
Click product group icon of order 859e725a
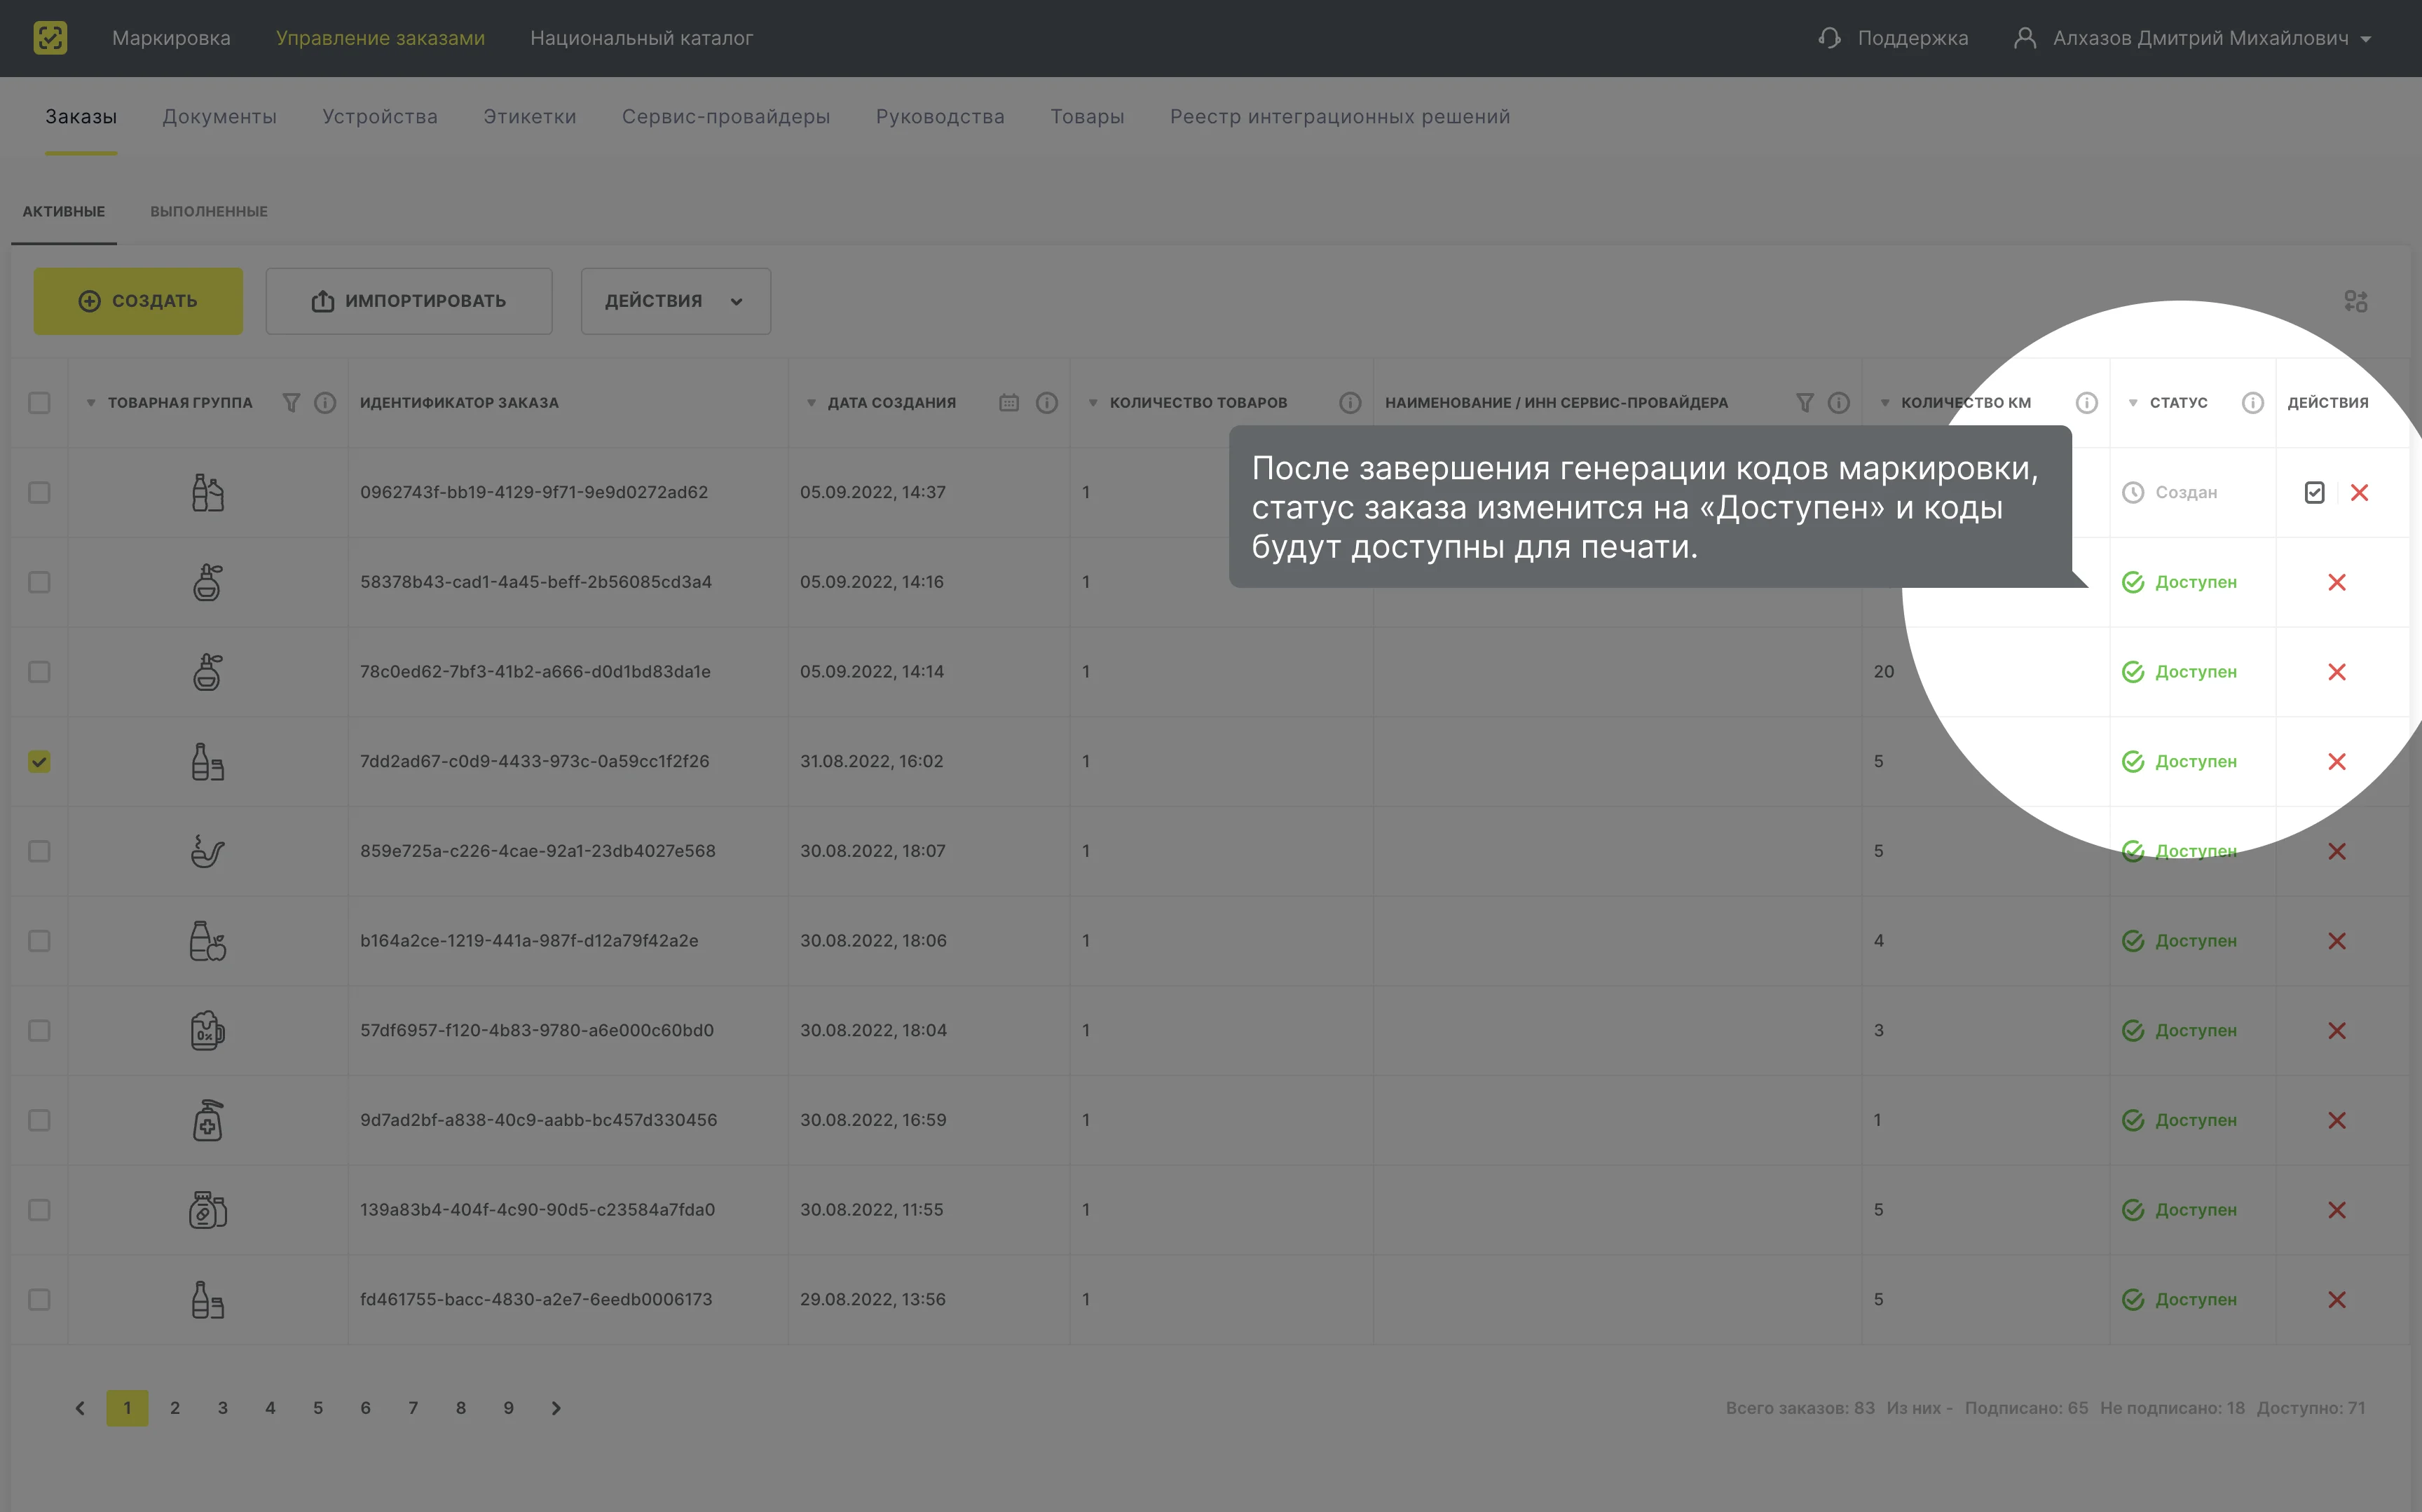tap(208, 851)
